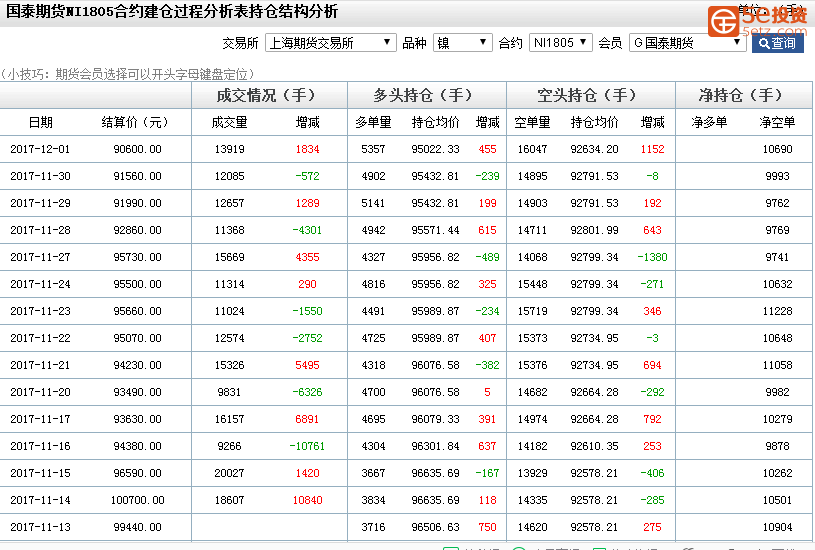
Task: Click volume value 20027
Action: click(x=229, y=474)
